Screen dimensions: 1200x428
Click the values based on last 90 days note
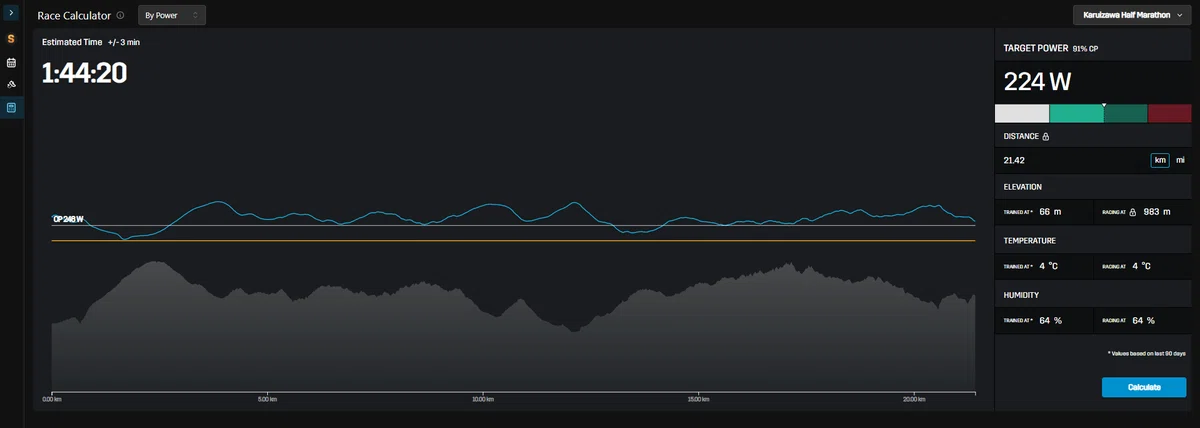pos(1146,354)
